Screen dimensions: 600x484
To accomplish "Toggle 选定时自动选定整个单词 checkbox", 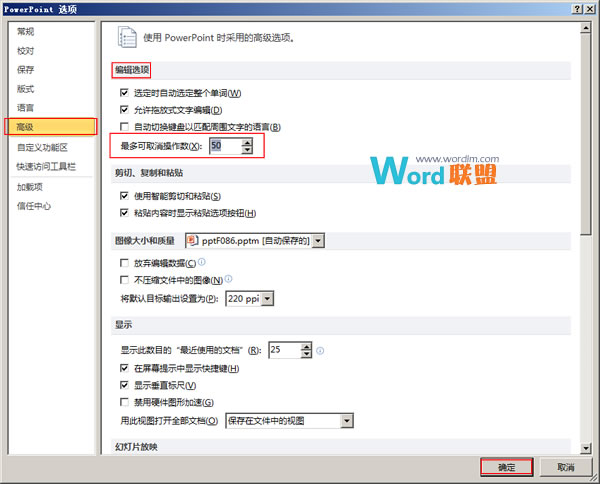I will [x=124, y=93].
